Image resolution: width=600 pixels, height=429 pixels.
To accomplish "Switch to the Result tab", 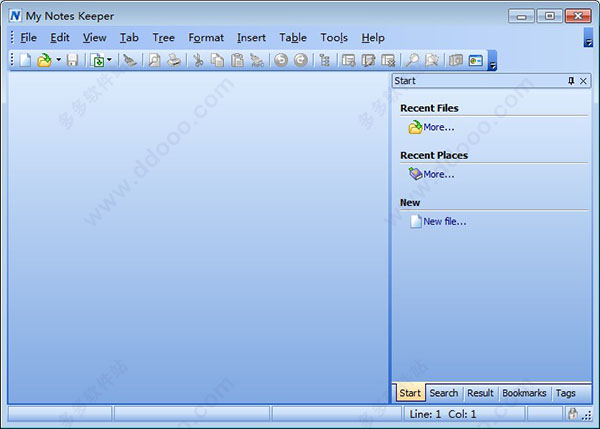I will (480, 393).
